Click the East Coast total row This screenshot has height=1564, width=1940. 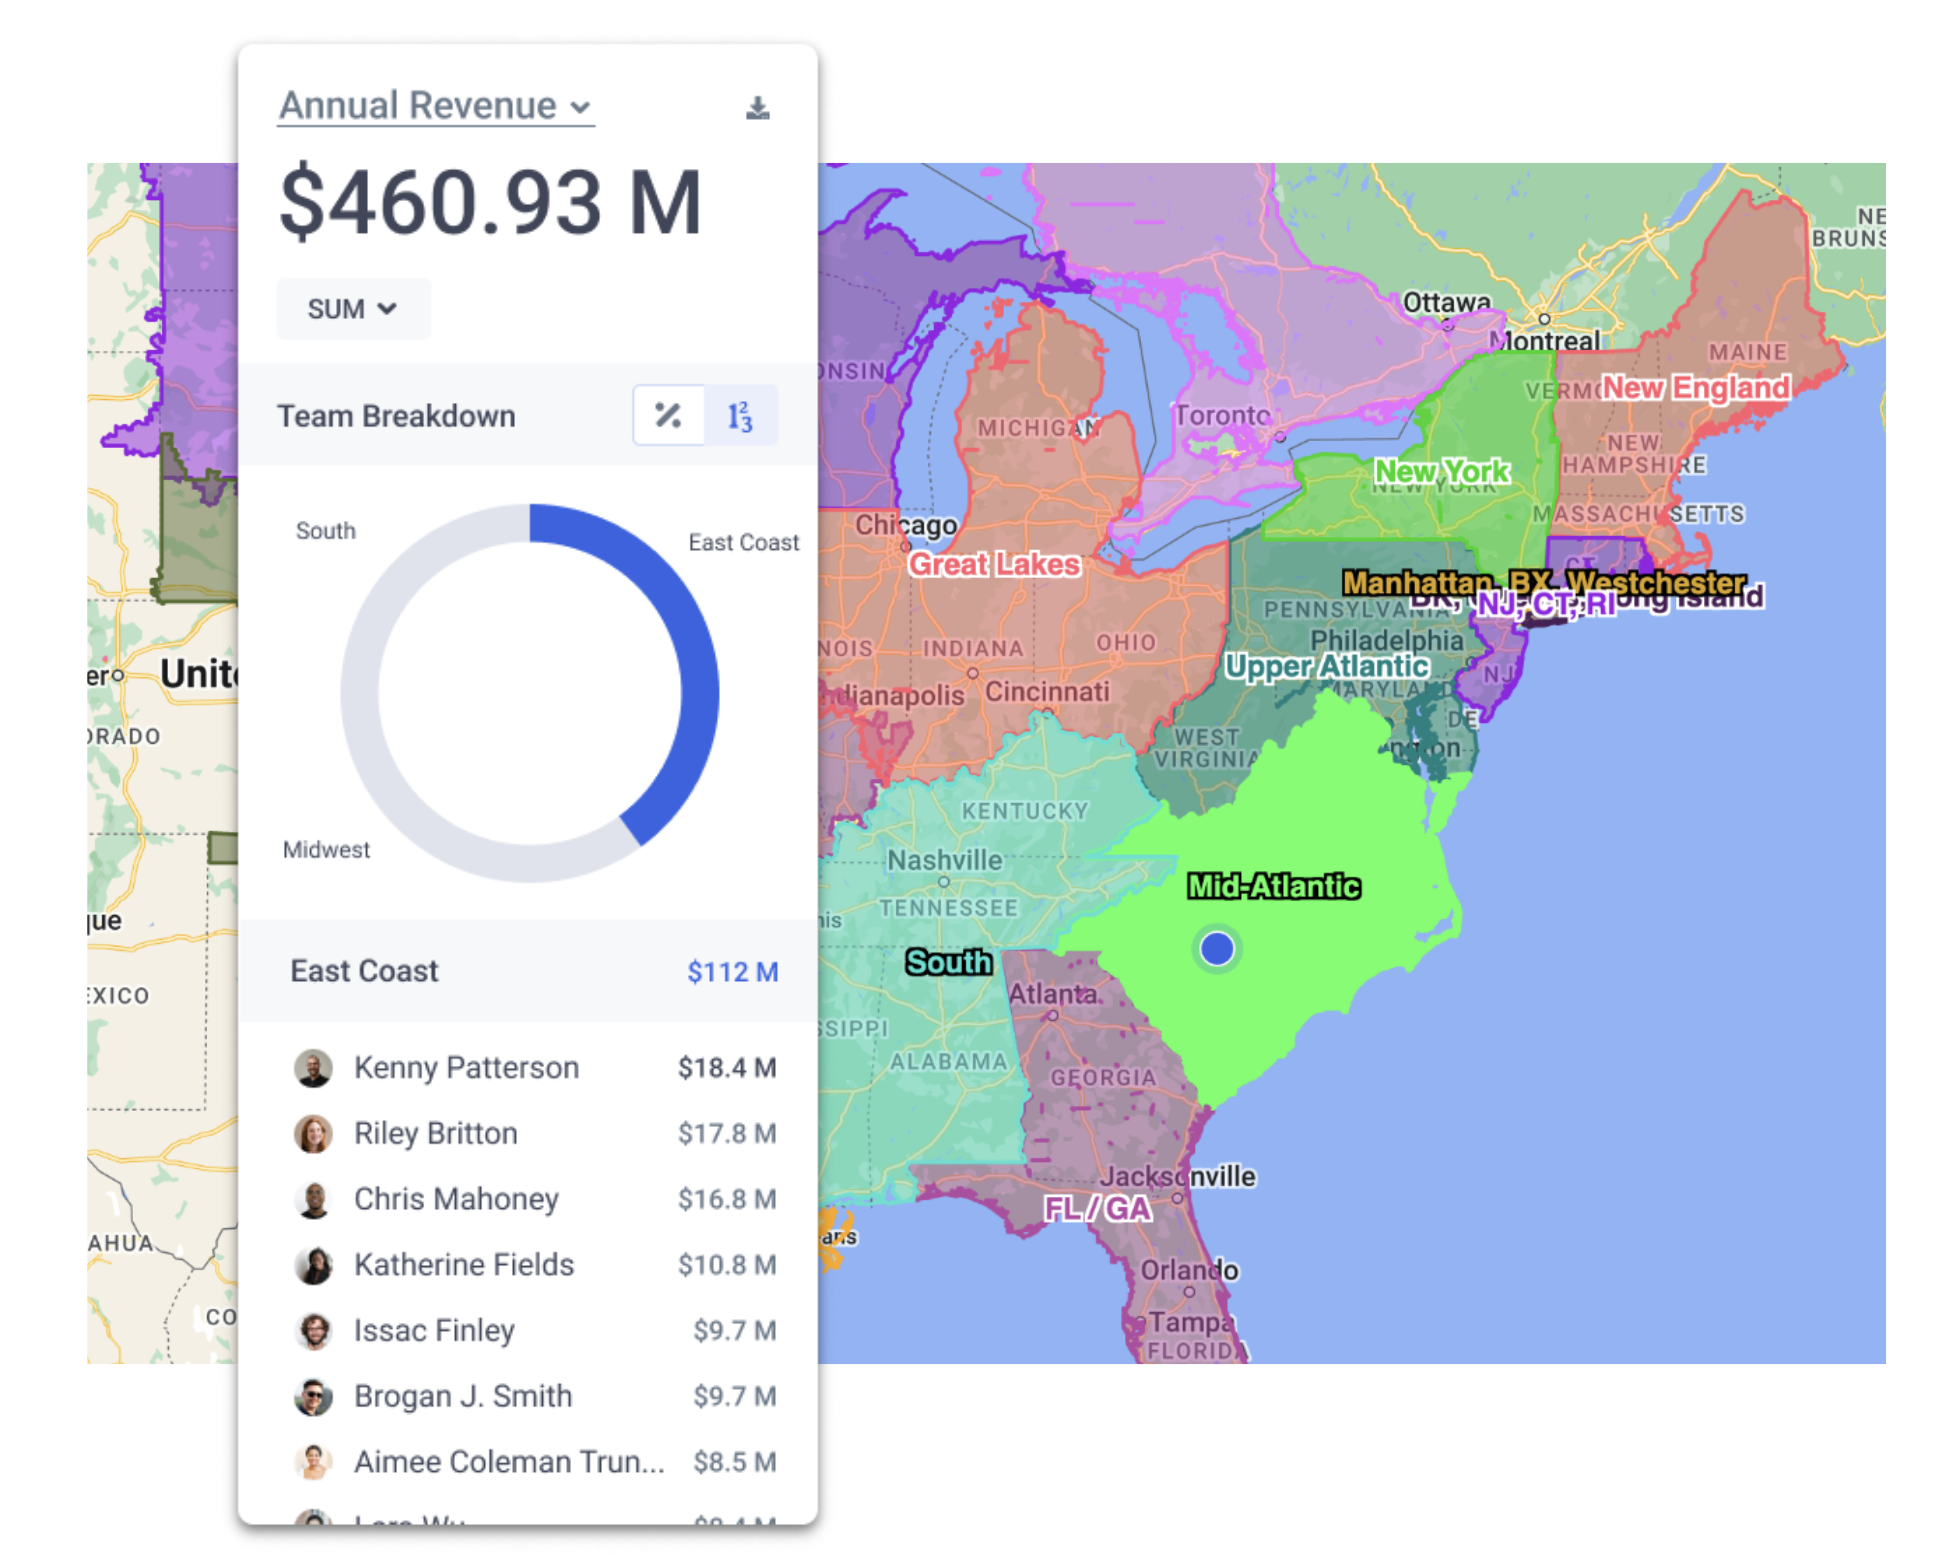(528, 971)
